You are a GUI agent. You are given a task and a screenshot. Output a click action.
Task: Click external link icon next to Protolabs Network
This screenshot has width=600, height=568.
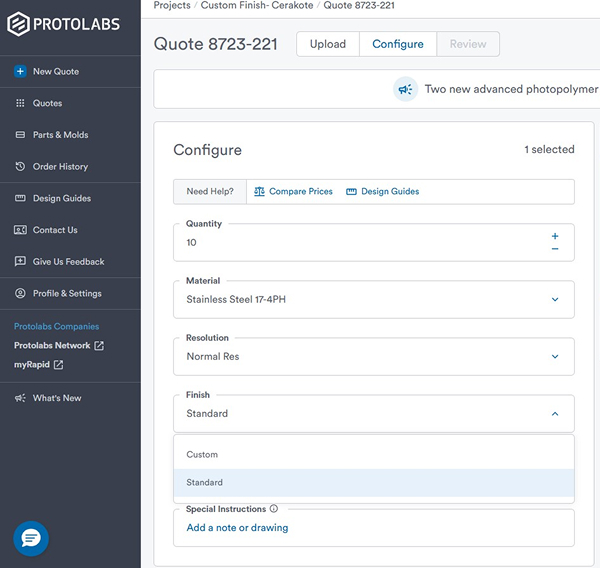(x=99, y=345)
